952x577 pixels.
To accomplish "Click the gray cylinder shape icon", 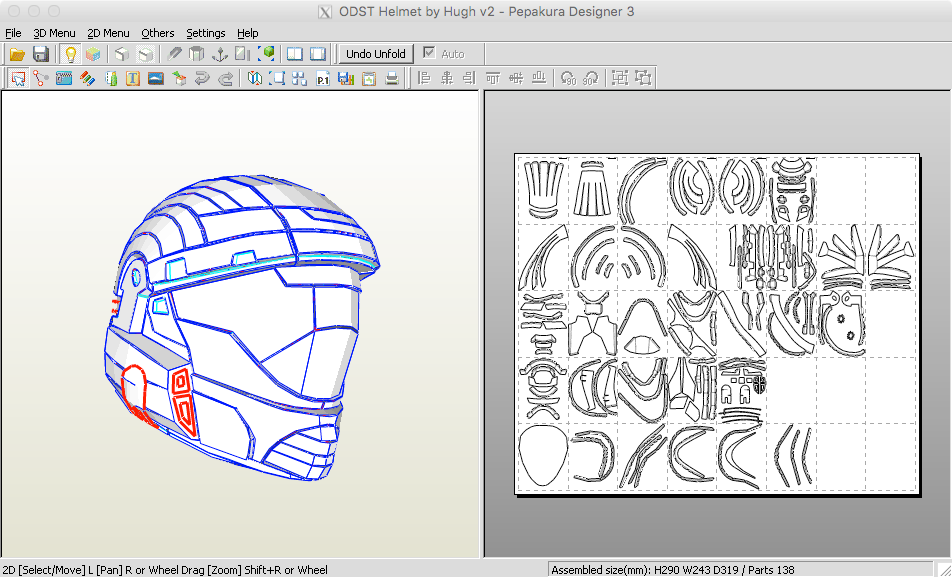I will pyautogui.click(x=197, y=54).
